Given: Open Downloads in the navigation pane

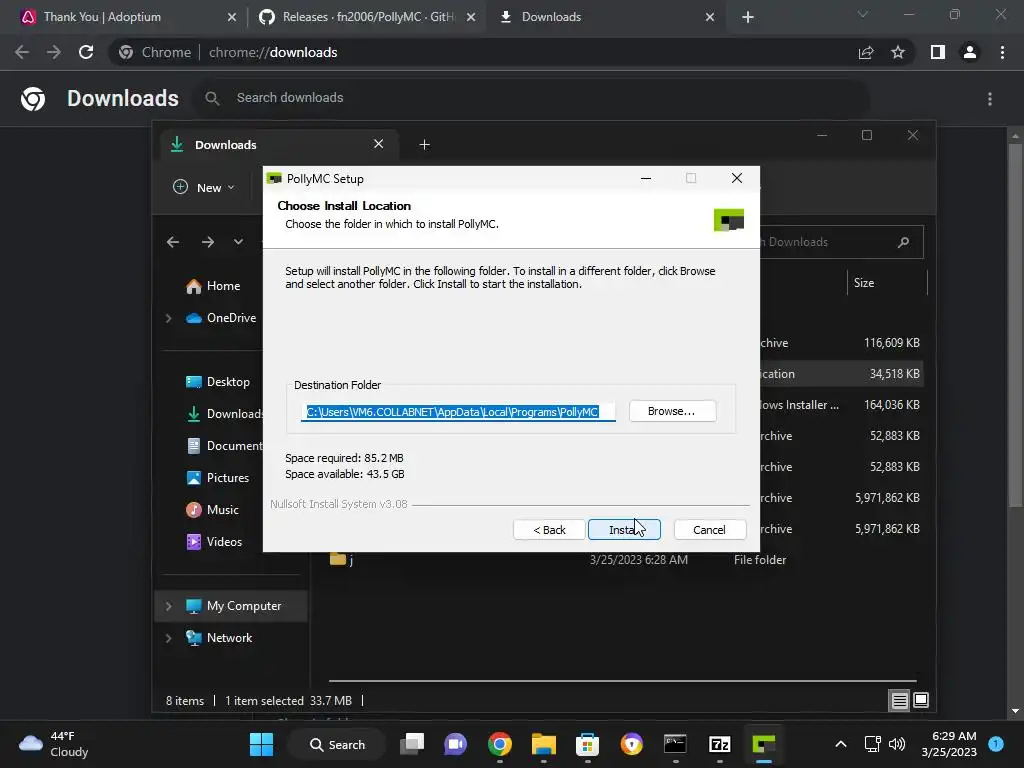Looking at the screenshot, I should click(224, 414).
